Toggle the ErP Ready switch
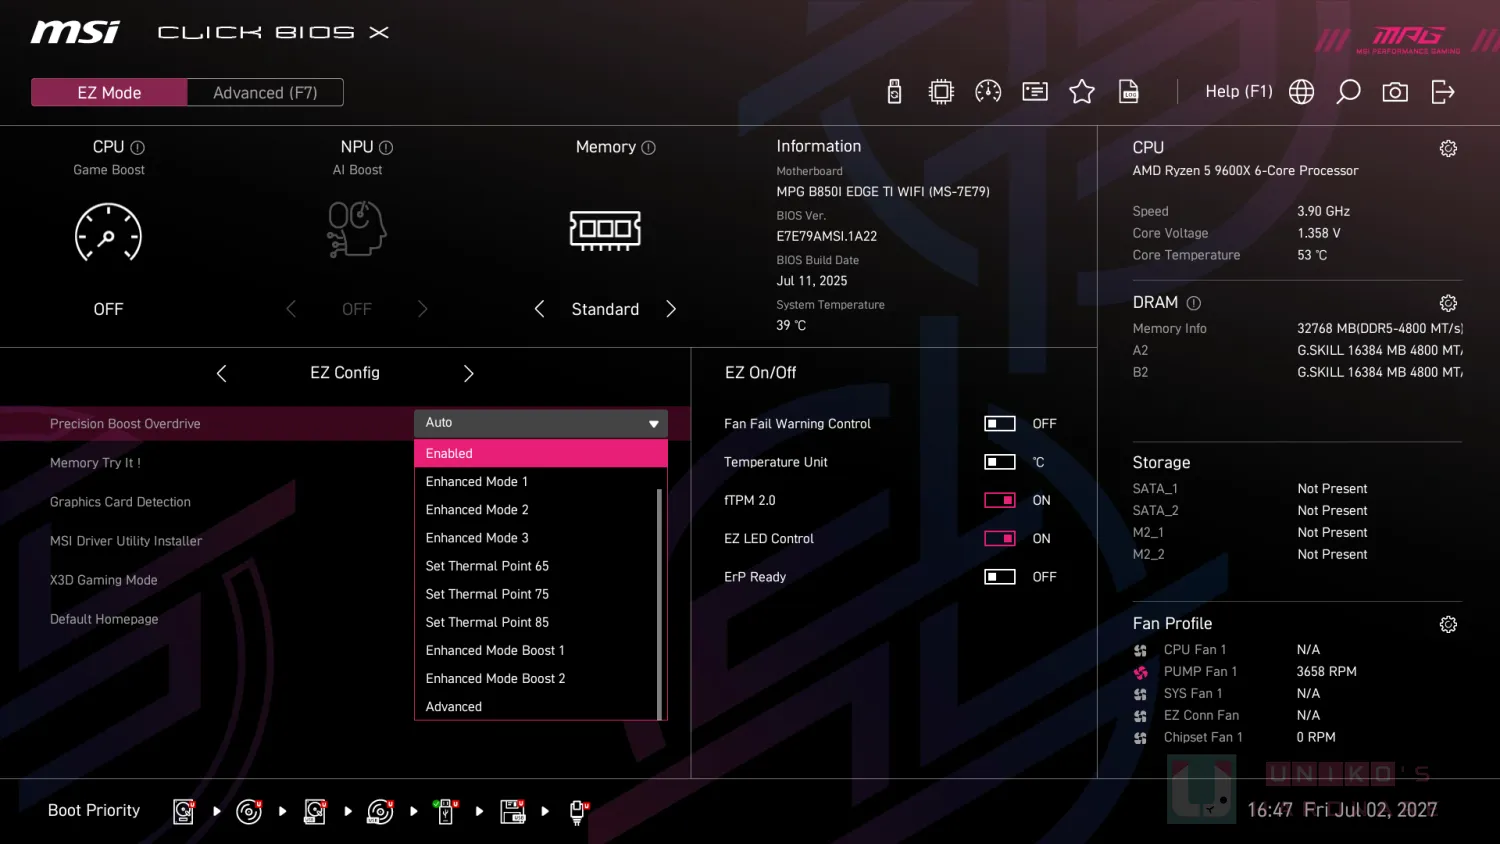Viewport: 1500px width, 844px height. [1000, 577]
